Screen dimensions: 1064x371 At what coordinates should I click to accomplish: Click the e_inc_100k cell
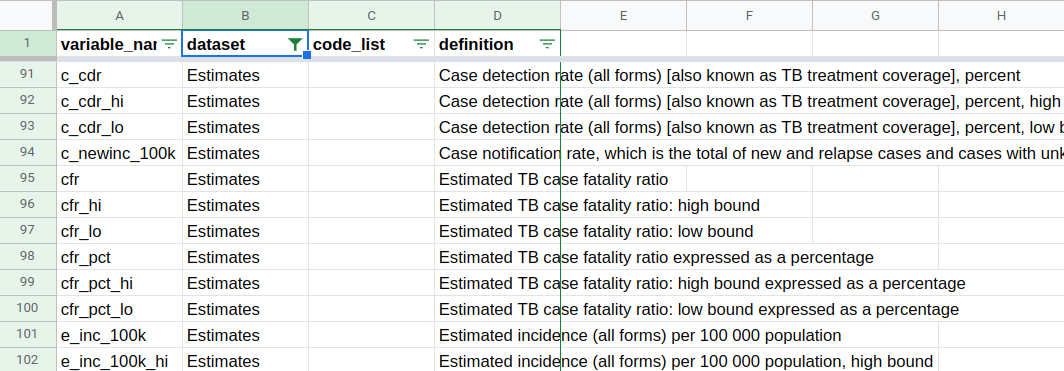click(x=119, y=335)
